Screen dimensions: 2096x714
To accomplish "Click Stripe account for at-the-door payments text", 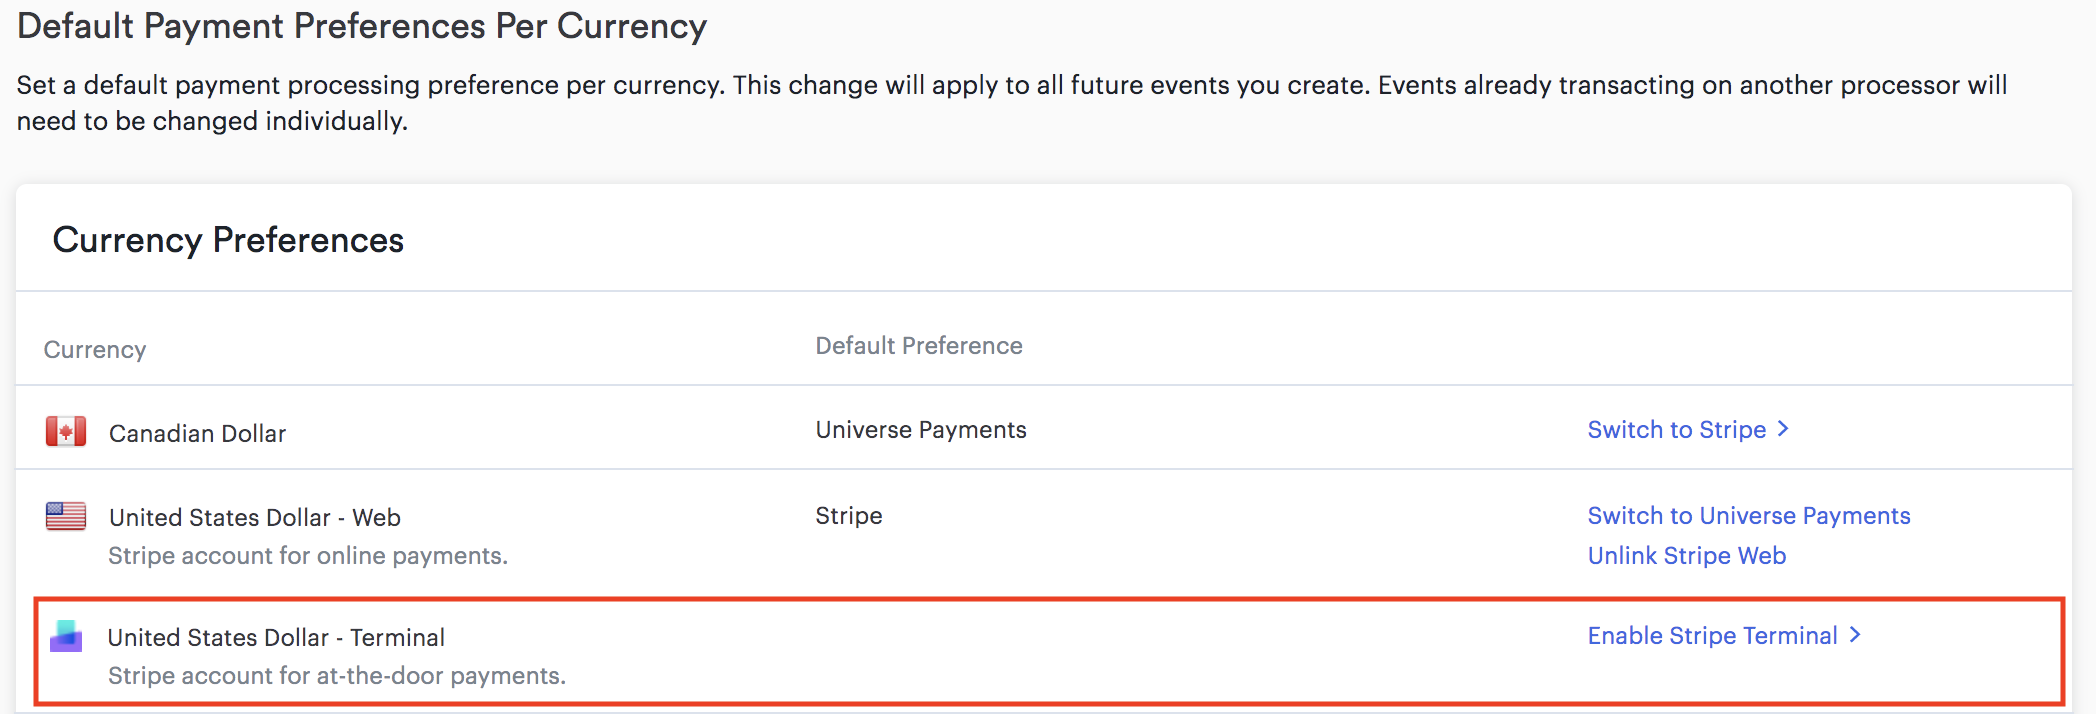I will tap(337, 676).
